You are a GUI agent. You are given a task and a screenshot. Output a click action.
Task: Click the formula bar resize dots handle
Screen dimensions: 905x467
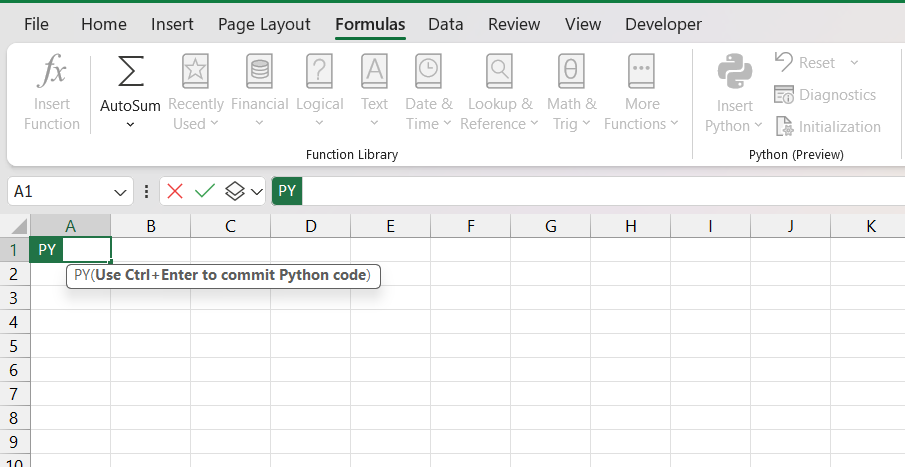(146, 191)
